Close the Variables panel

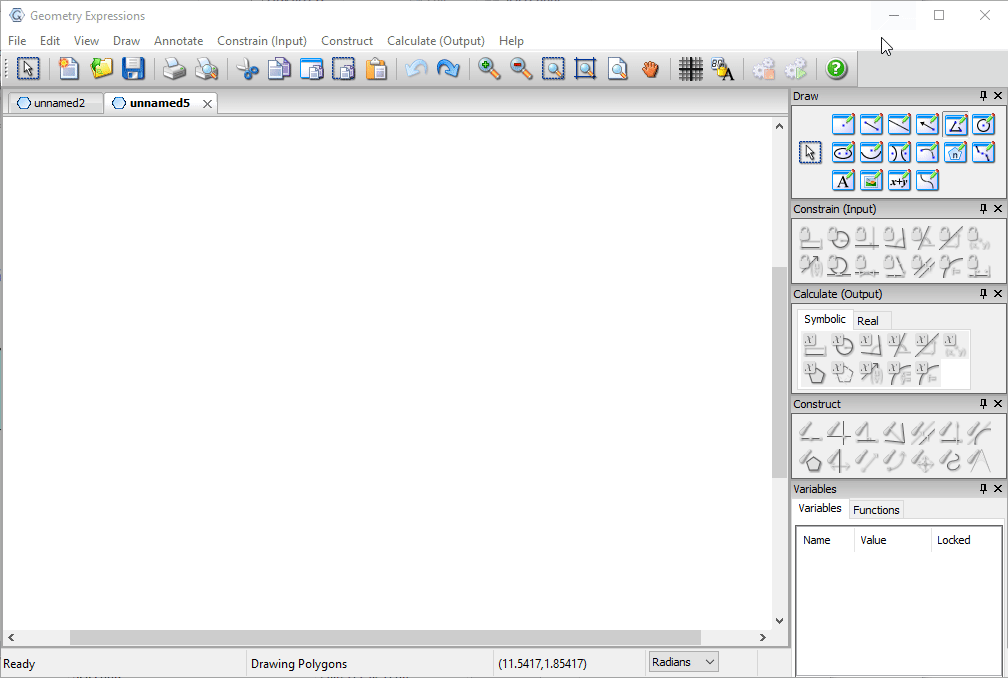(998, 489)
